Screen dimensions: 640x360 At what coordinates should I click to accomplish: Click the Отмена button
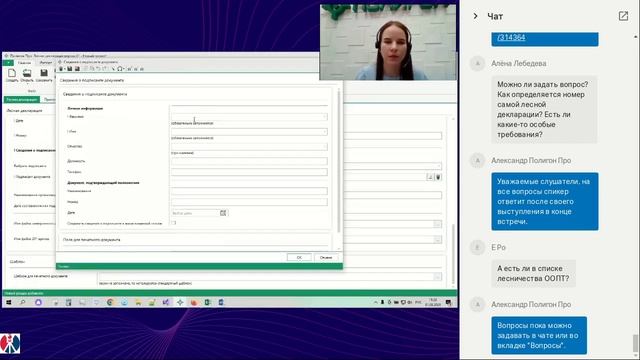click(326, 258)
